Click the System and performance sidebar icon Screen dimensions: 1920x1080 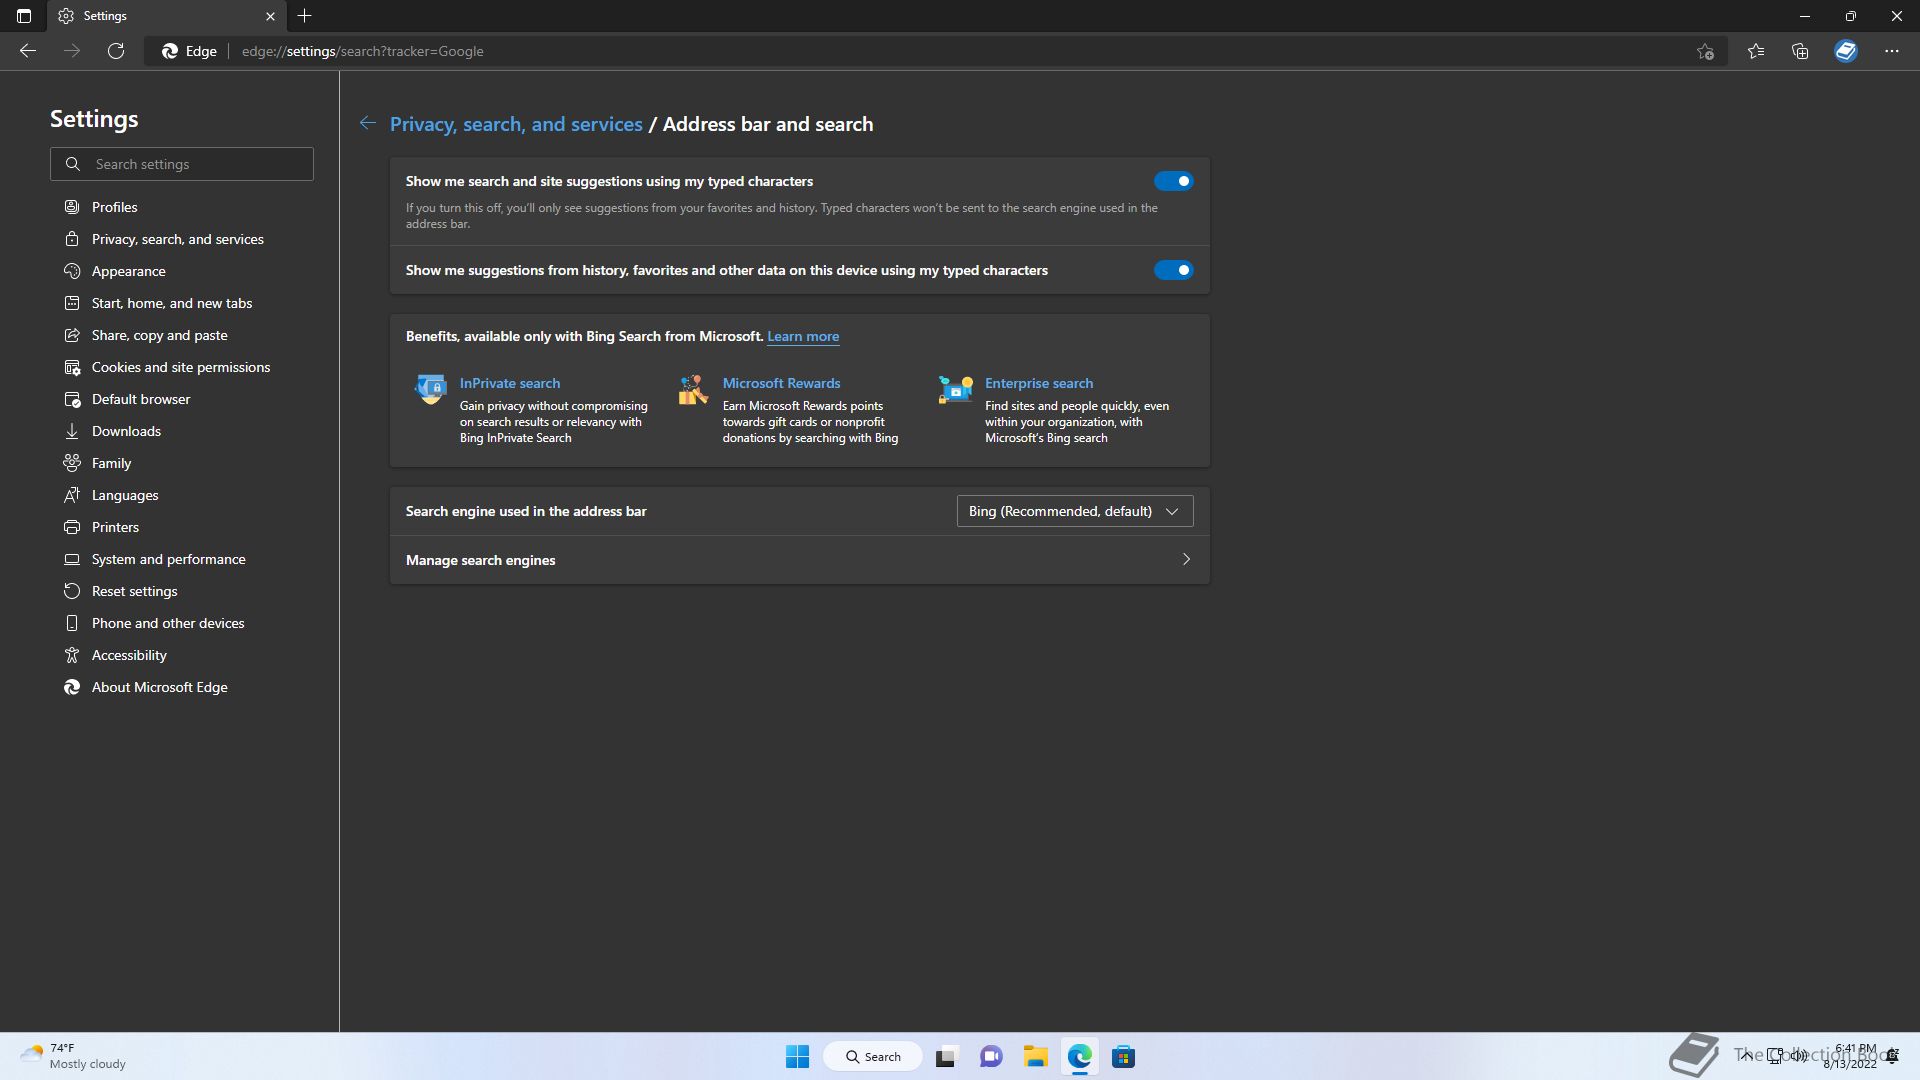pos(72,559)
